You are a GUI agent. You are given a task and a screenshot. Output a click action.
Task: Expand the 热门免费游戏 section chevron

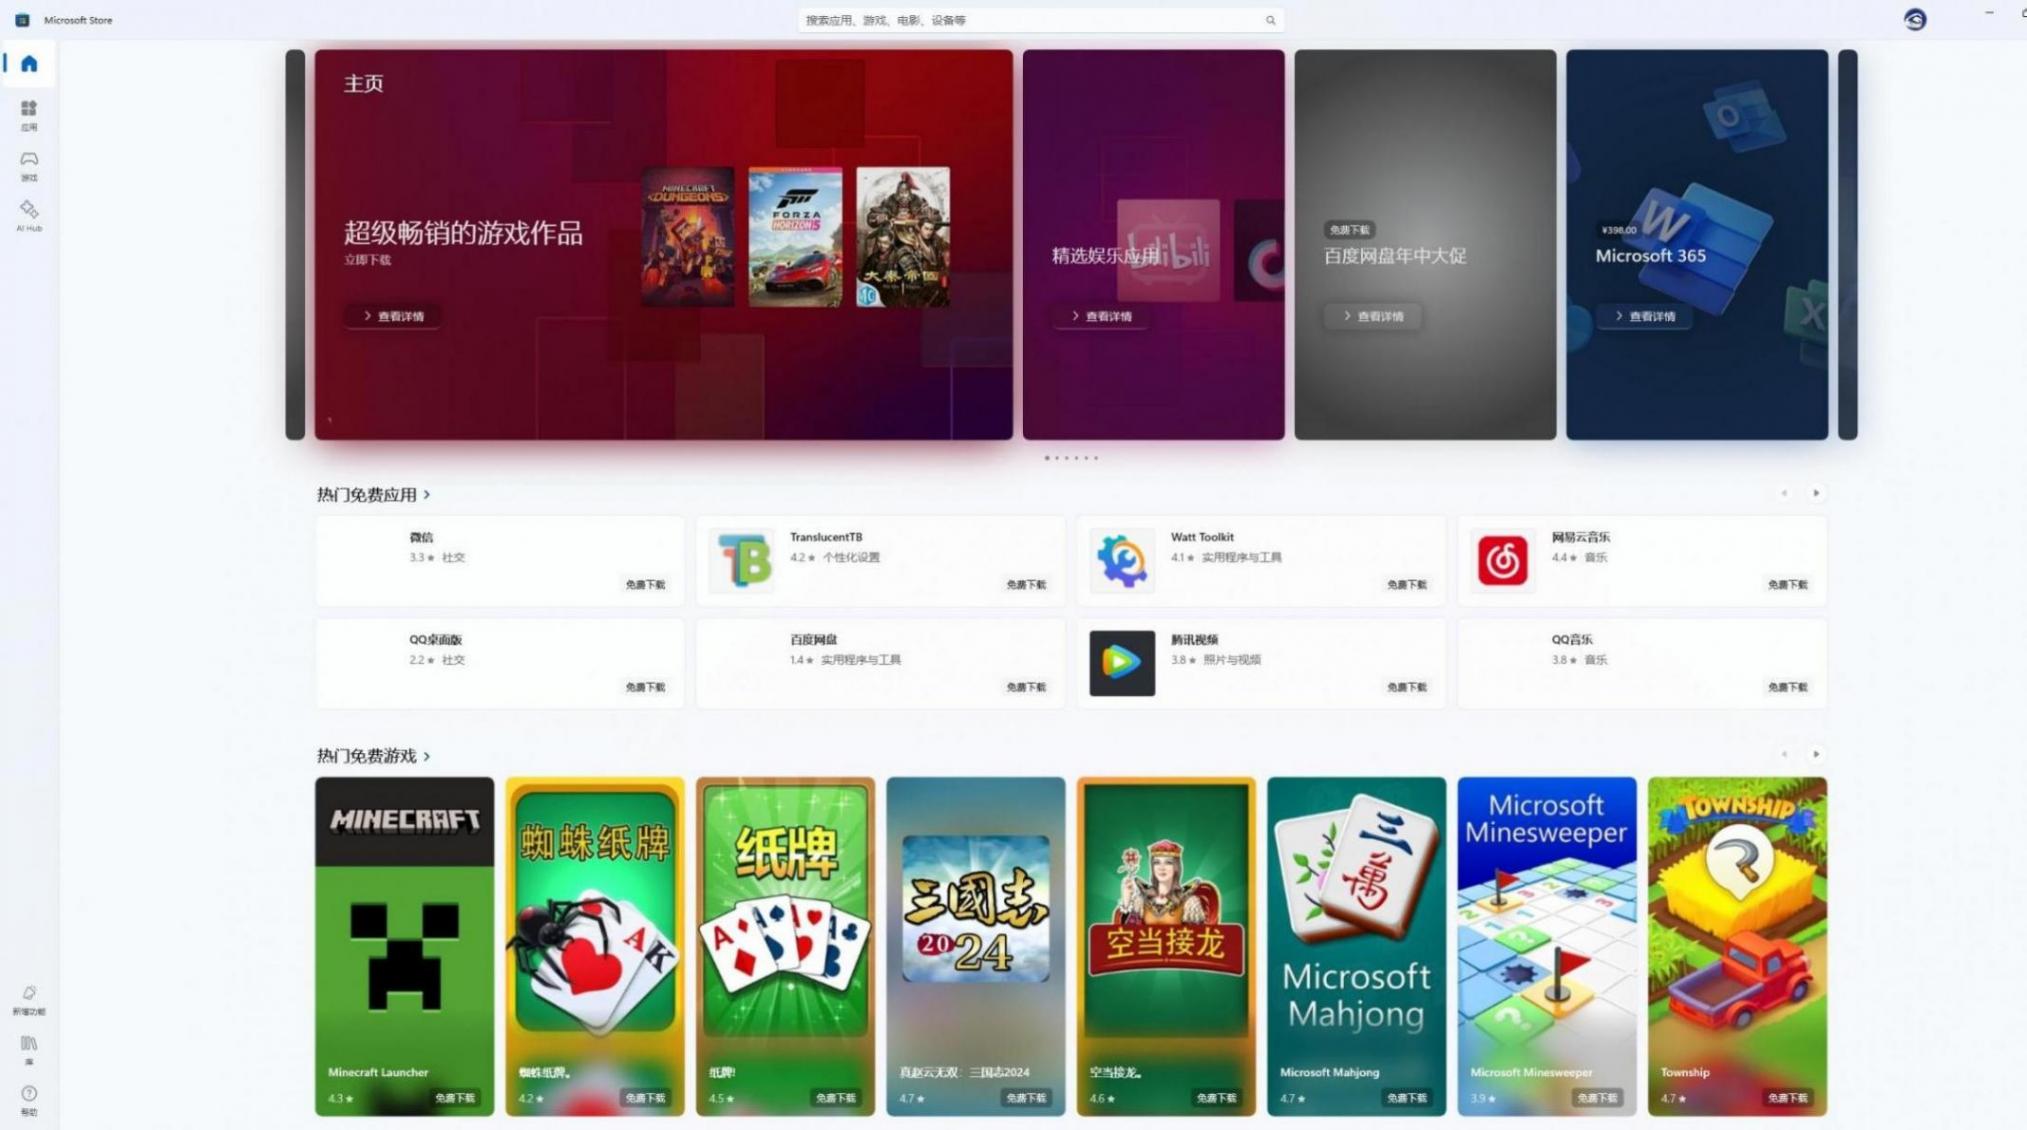[427, 755]
